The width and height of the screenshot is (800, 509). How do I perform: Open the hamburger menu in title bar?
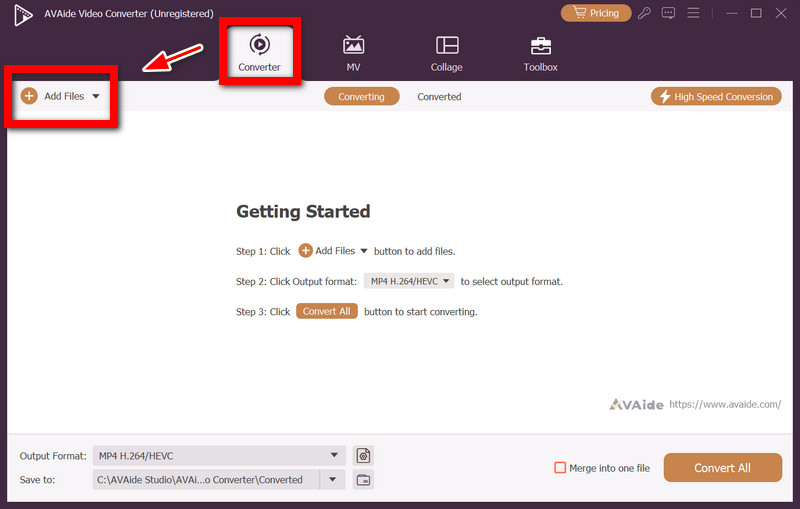[693, 13]
